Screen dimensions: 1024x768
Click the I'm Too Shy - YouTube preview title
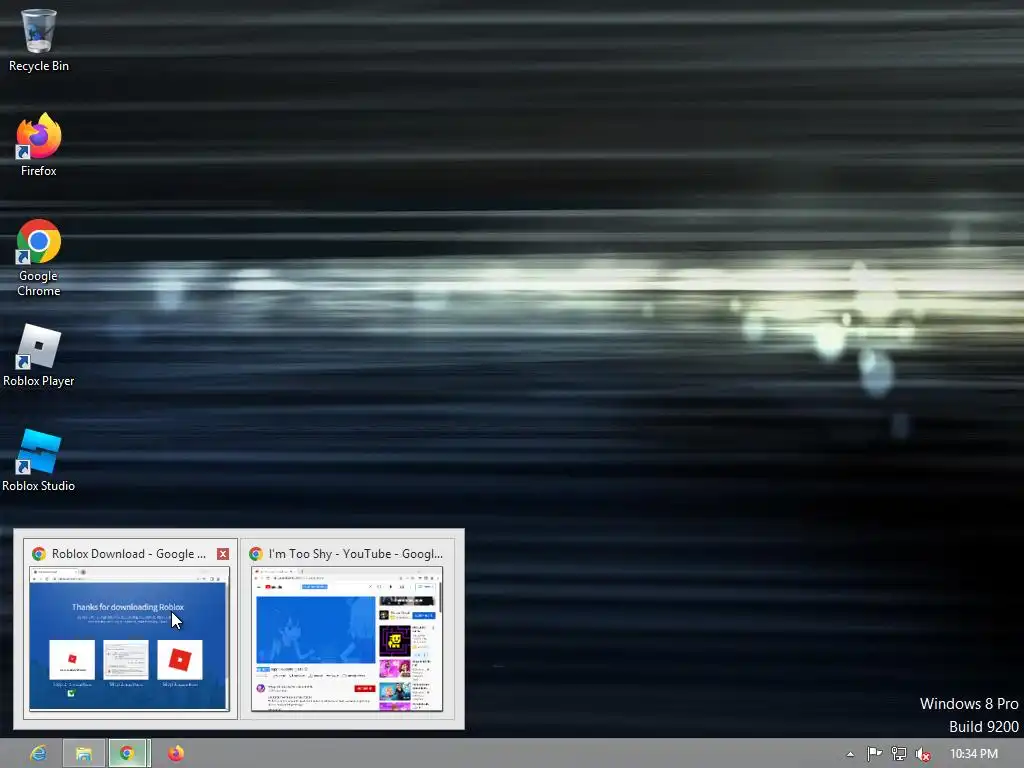[355, 554]
